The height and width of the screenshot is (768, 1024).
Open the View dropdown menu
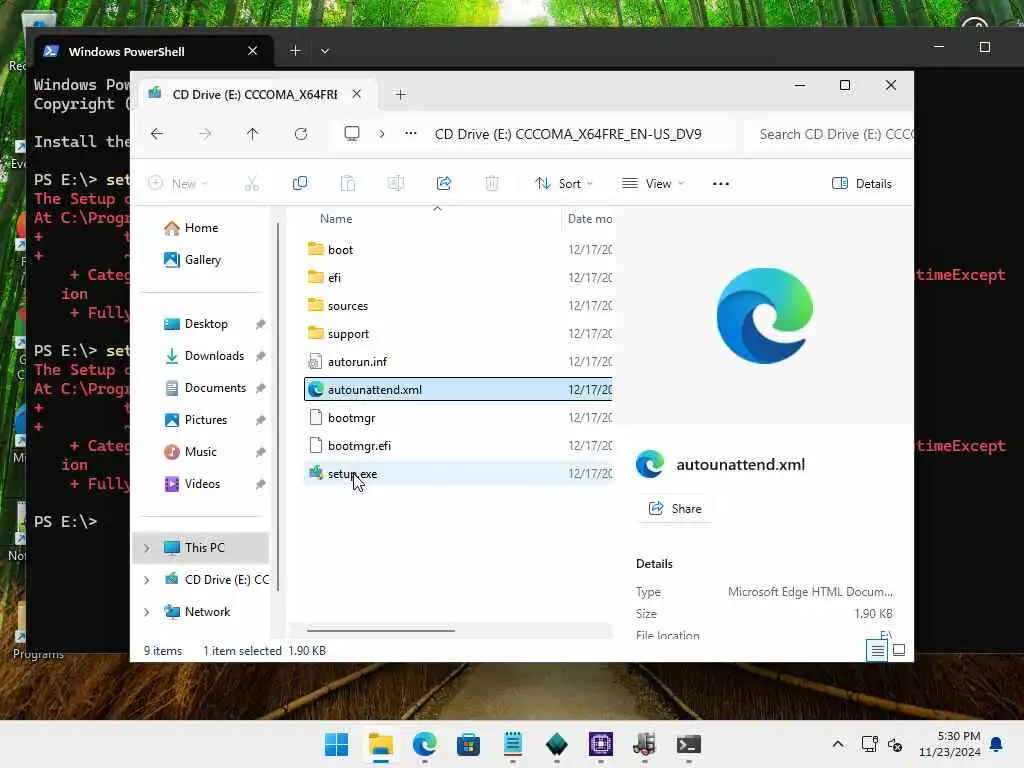pyautogui.click(x=653, y=184)
